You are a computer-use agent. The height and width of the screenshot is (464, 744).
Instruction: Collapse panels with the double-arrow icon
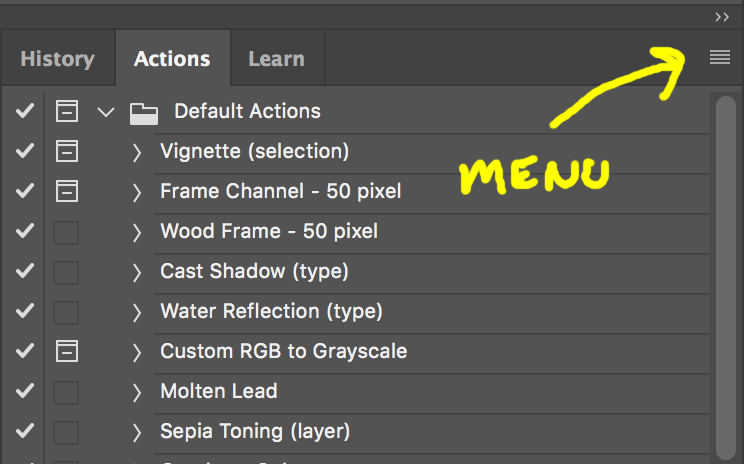[x=722, y=18]
